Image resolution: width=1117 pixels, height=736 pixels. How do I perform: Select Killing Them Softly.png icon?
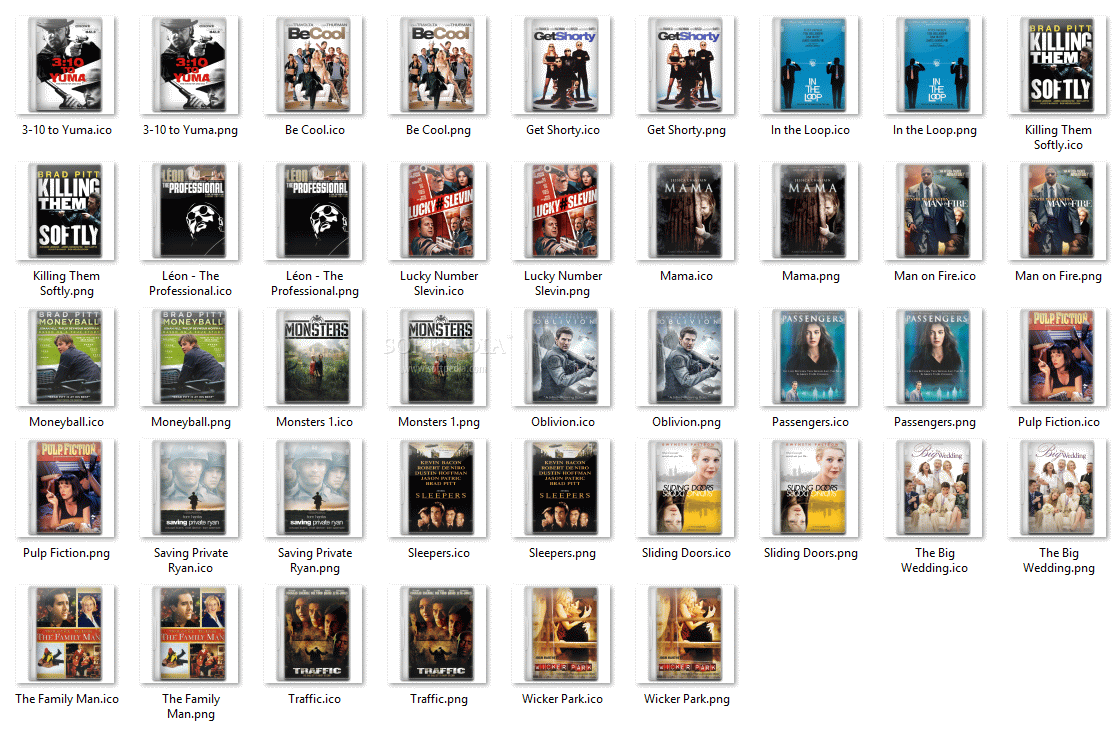(66, 212)
